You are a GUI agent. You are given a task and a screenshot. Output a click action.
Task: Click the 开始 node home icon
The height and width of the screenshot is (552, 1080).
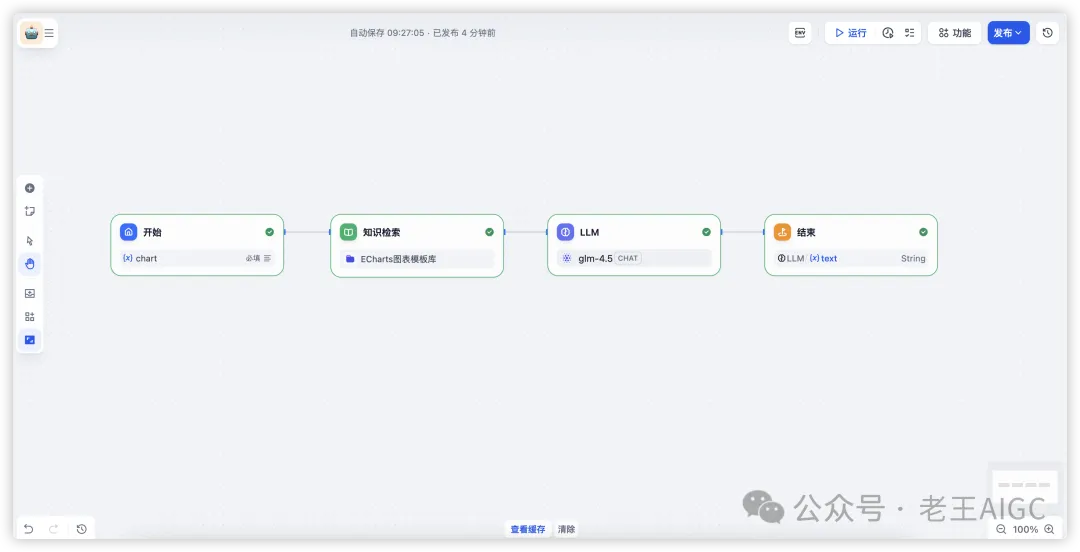pos(129,232)
